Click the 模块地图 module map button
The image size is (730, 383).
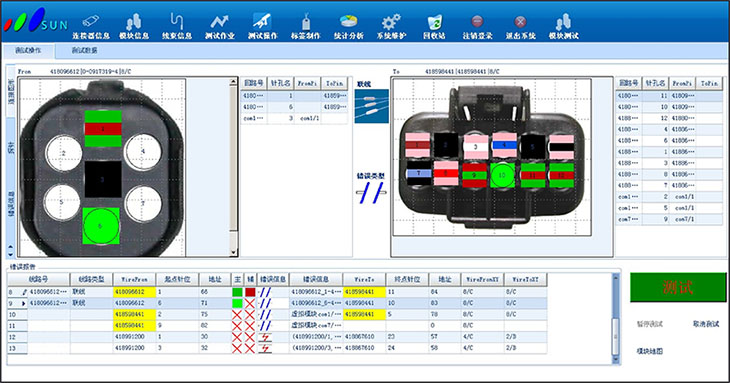[x=649, y=351]
